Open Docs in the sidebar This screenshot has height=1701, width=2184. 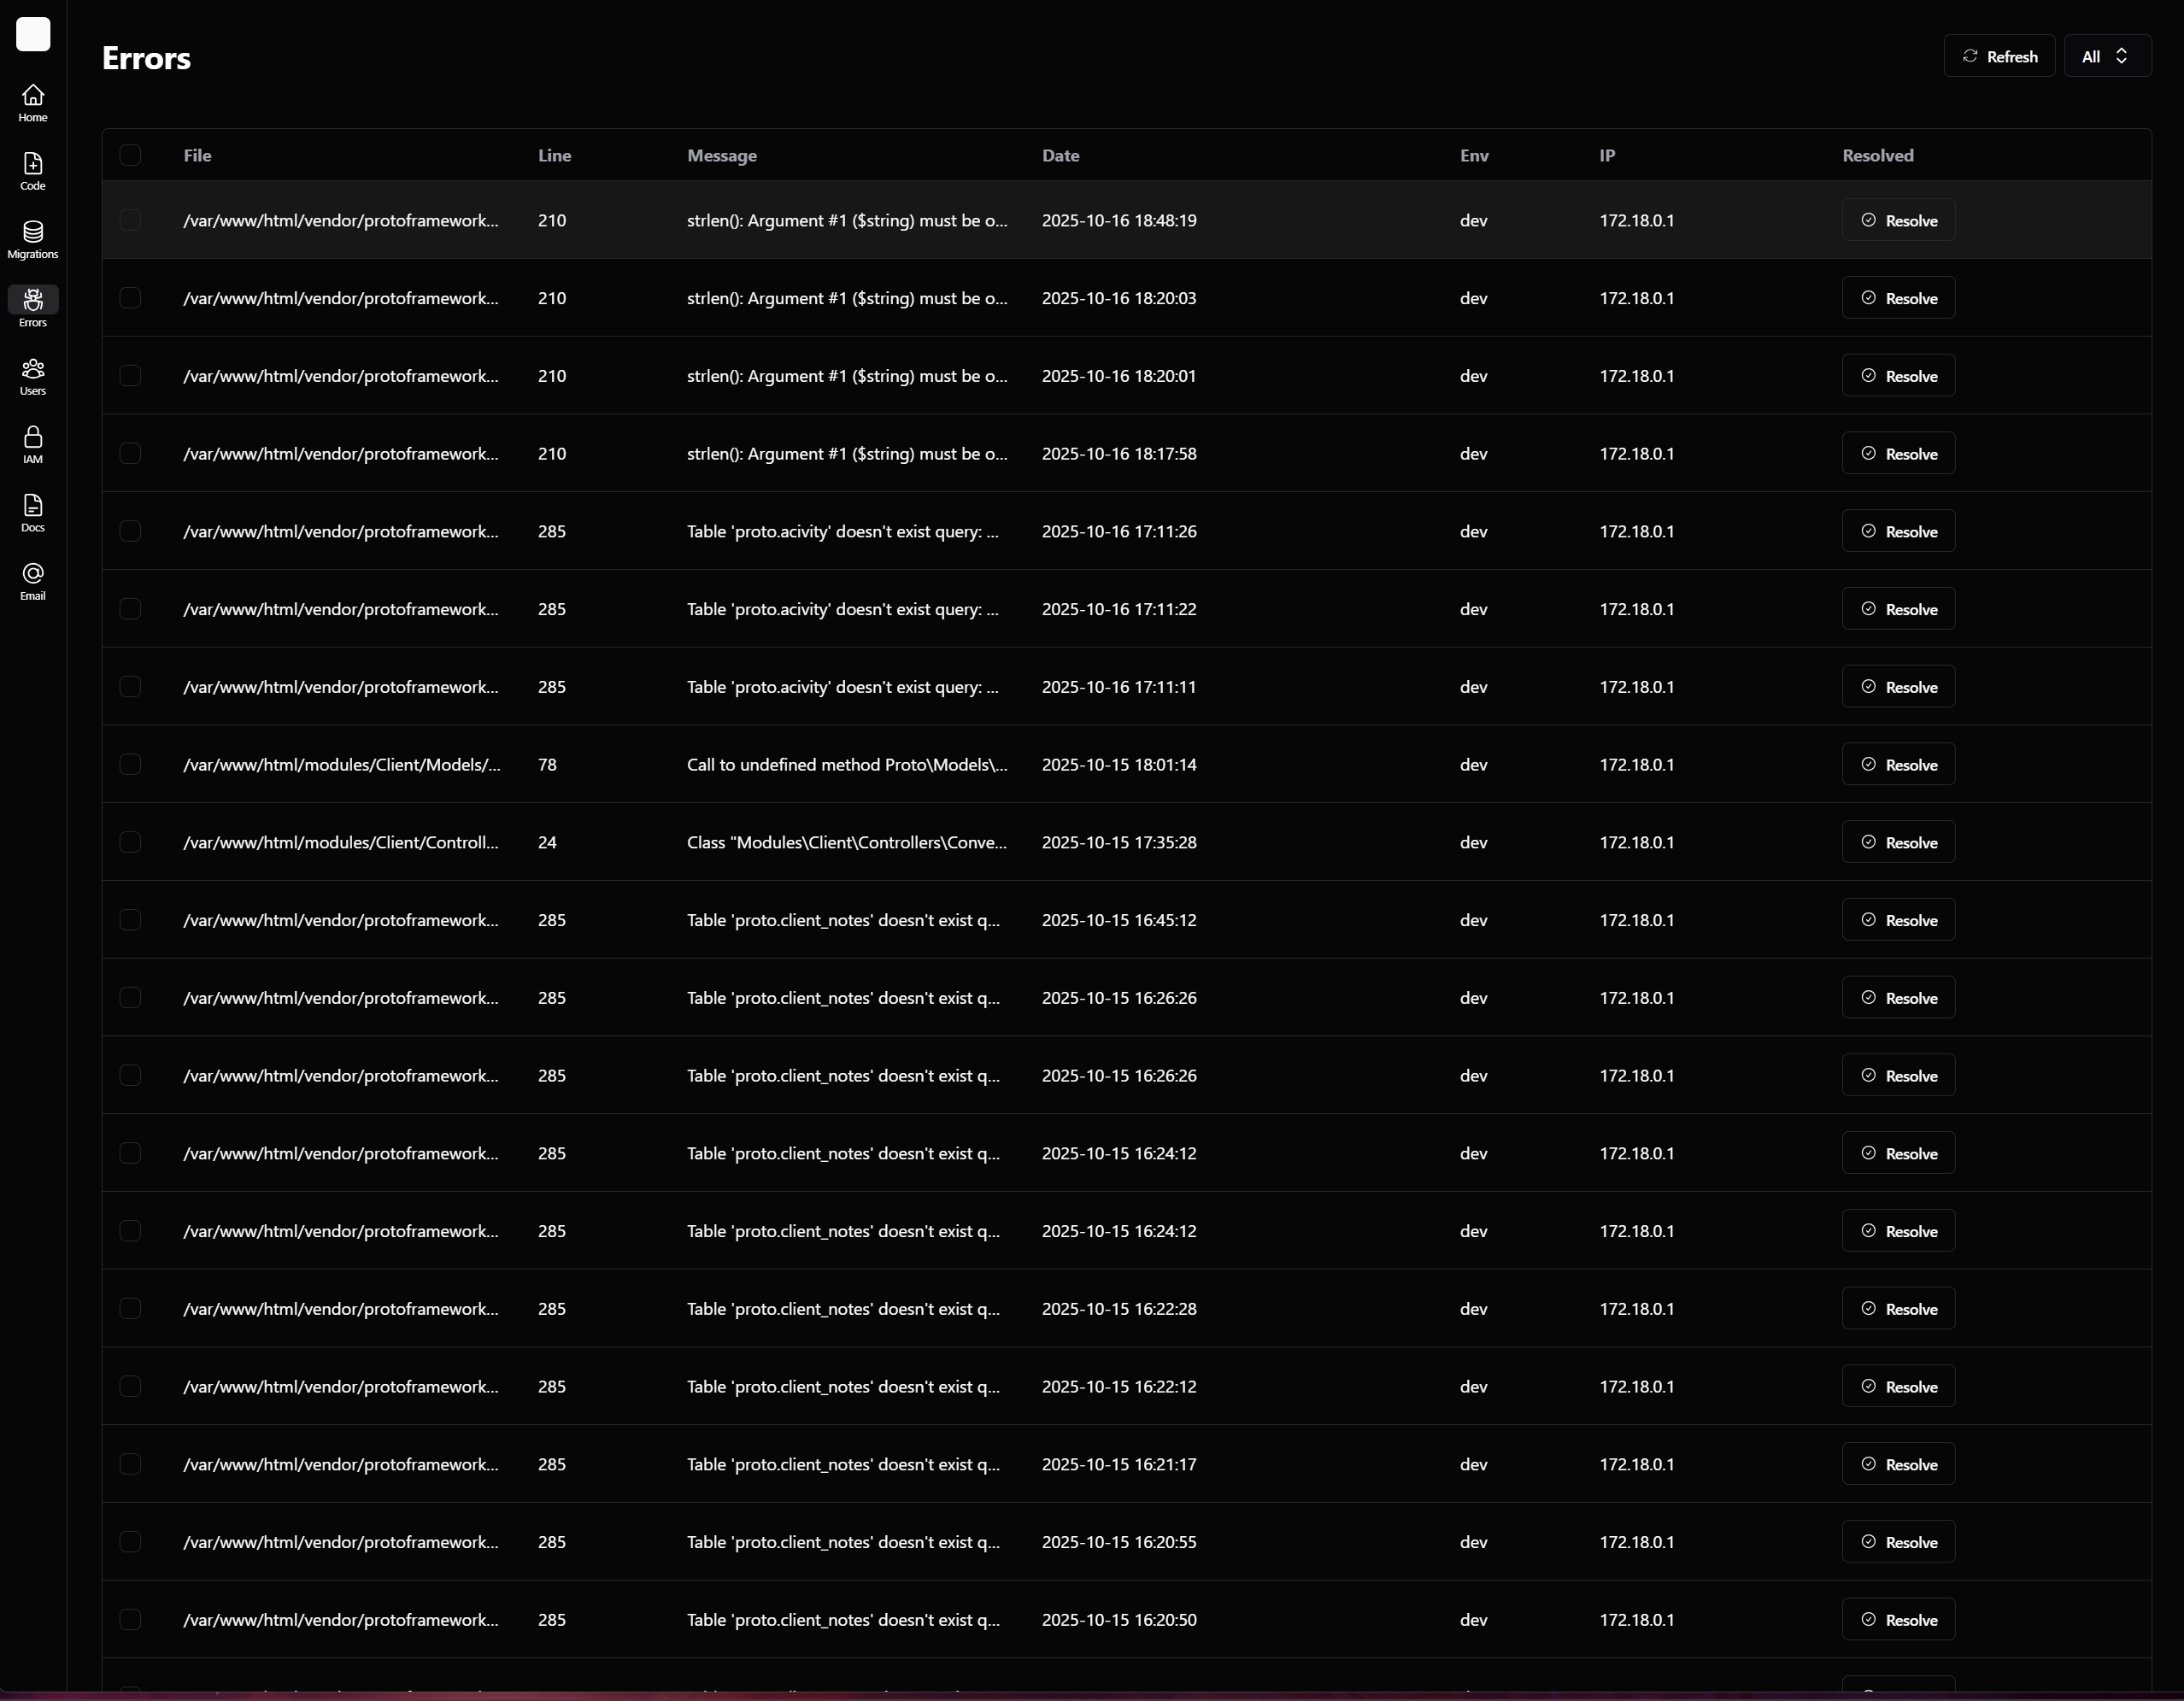33,512
